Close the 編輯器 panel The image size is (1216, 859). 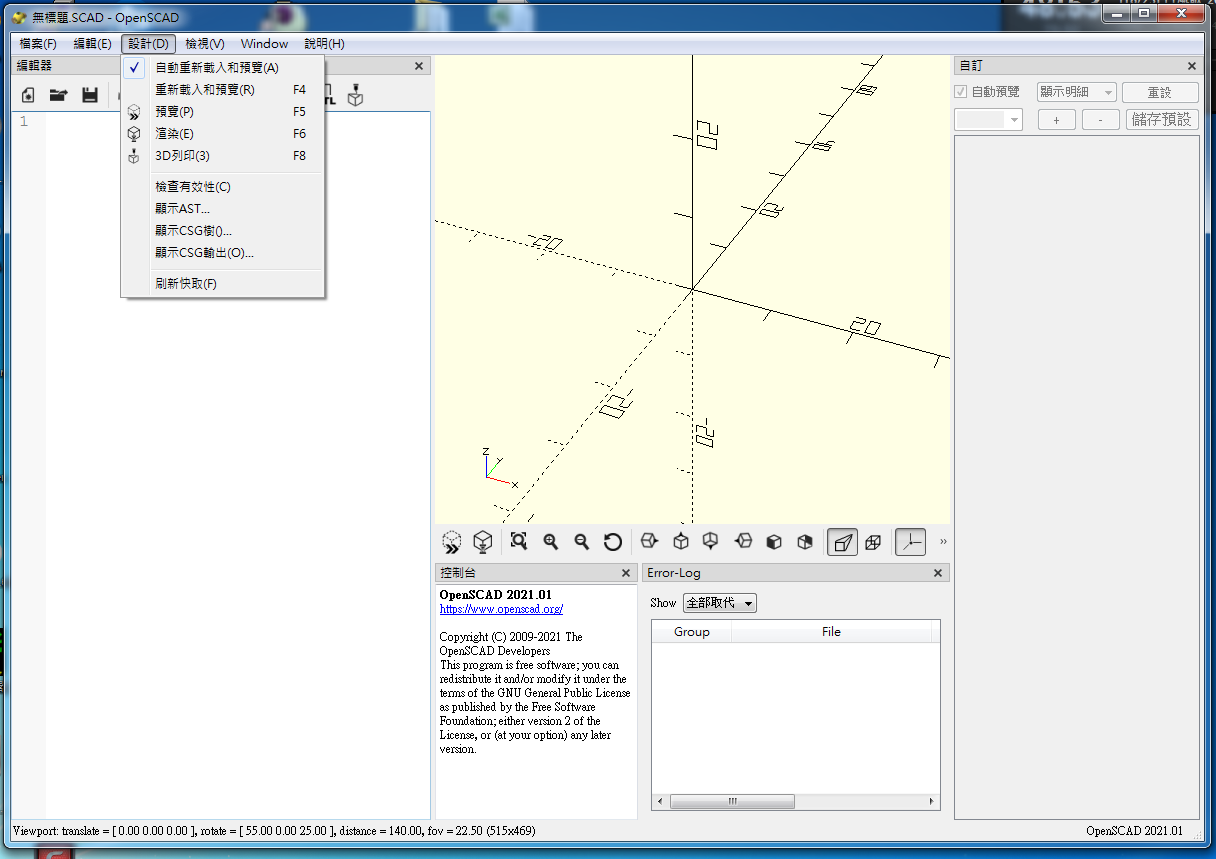419,66
